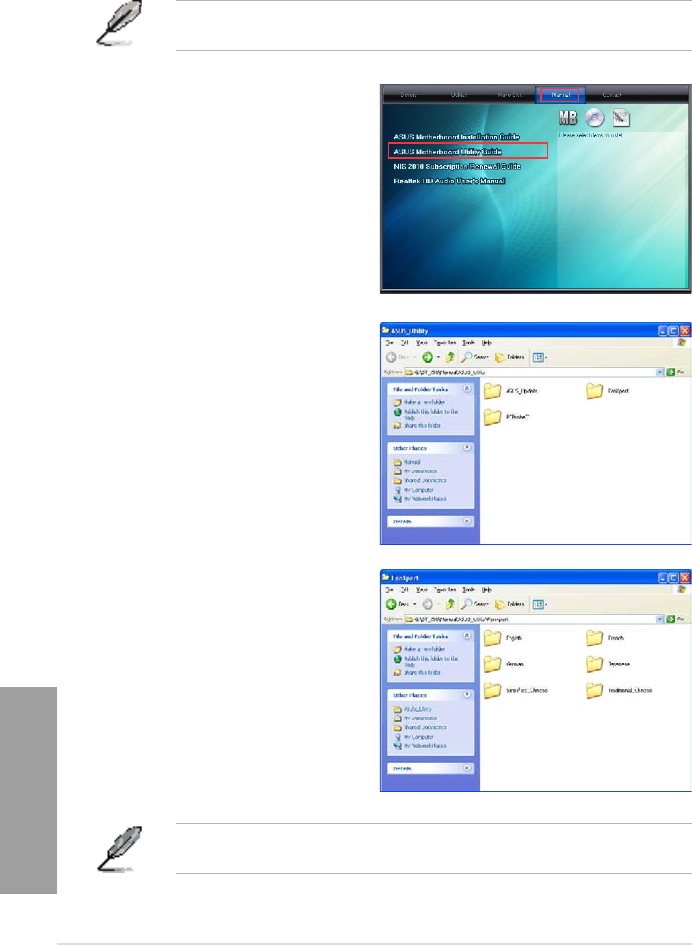This screenshot has width=692, height=945.
Task: Collapse File and Folder Tasks in ASUS_Utility
Action: point(467,389)
